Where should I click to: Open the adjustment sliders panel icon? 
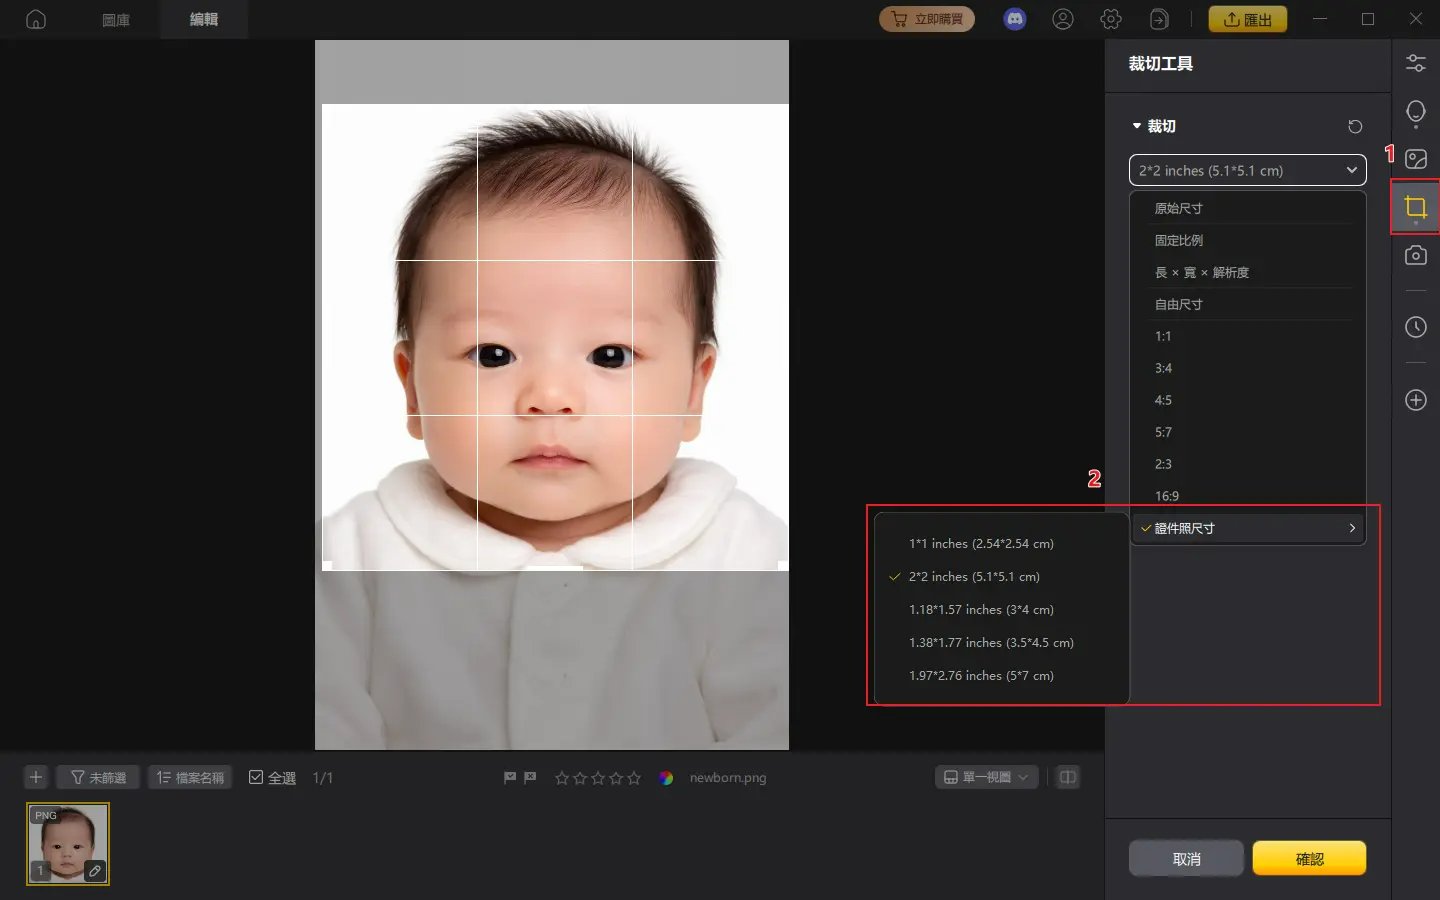1415,63
